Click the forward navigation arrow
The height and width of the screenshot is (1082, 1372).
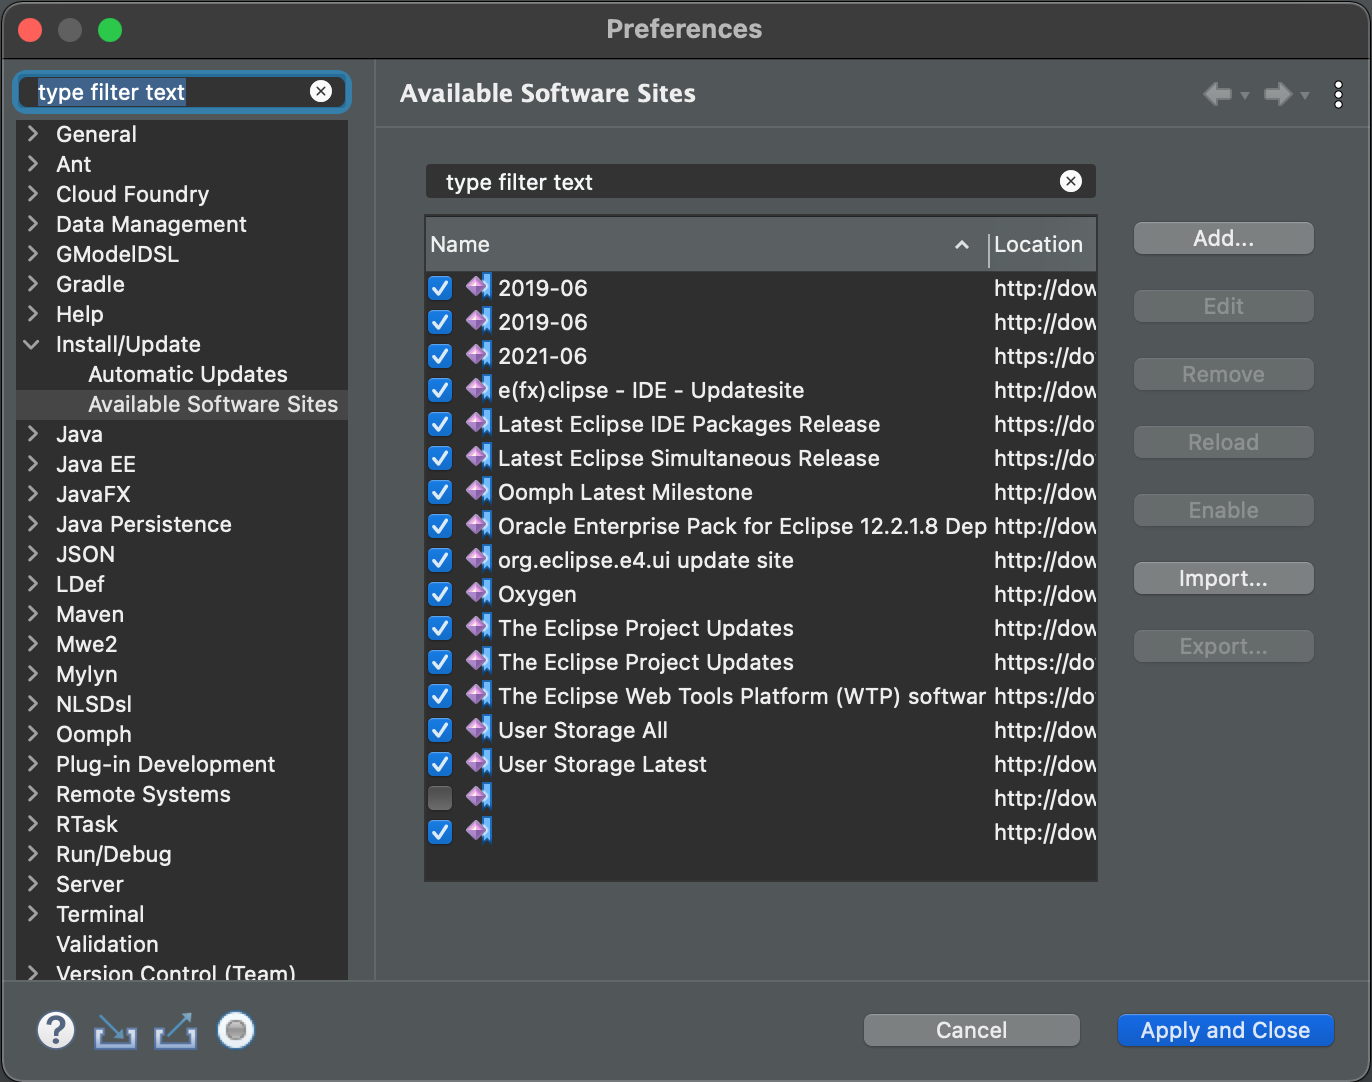click(1278, 93)
